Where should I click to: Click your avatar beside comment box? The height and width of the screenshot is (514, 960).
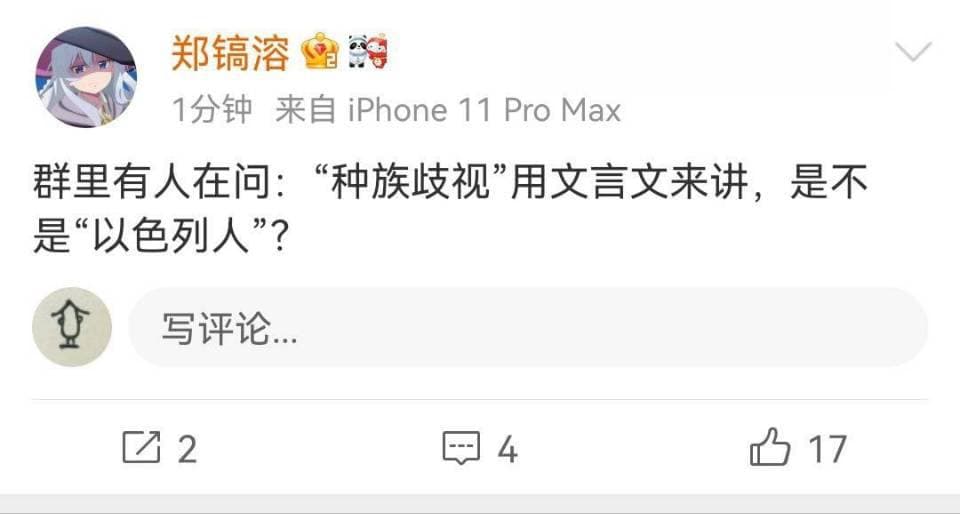tap(72, 327)
